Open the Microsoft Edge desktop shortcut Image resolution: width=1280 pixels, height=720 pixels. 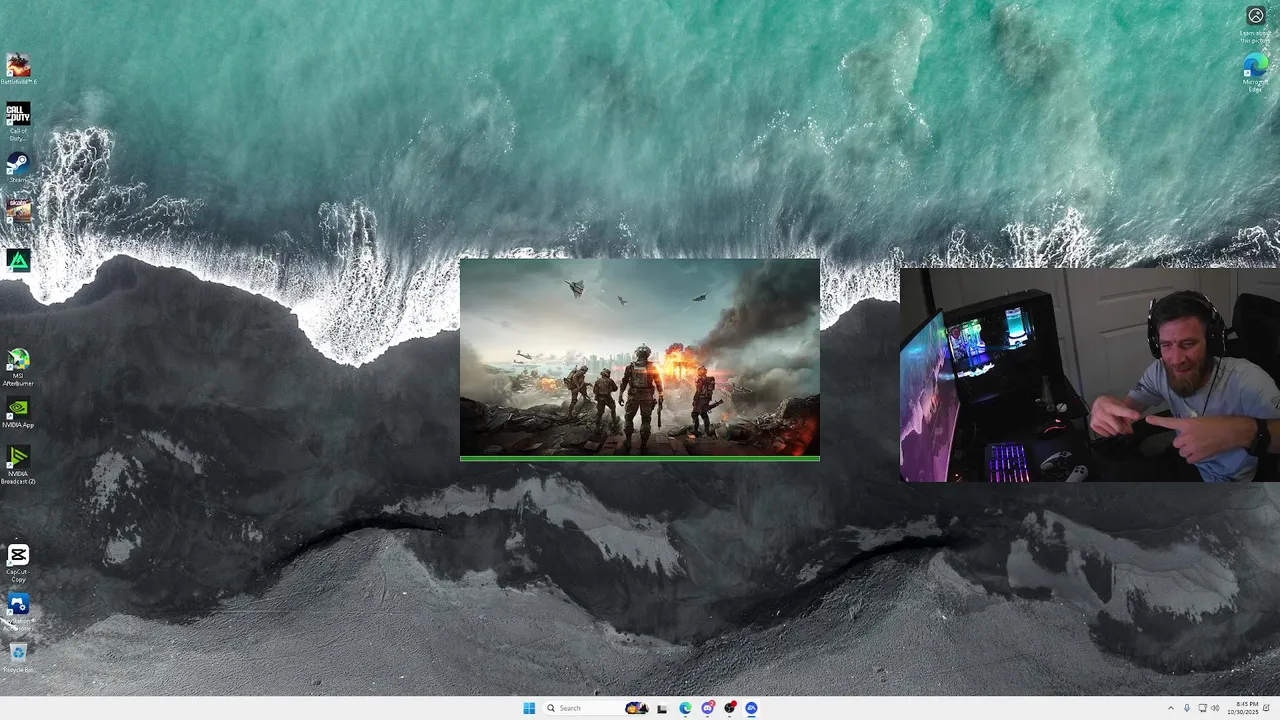coord(1255,74)
